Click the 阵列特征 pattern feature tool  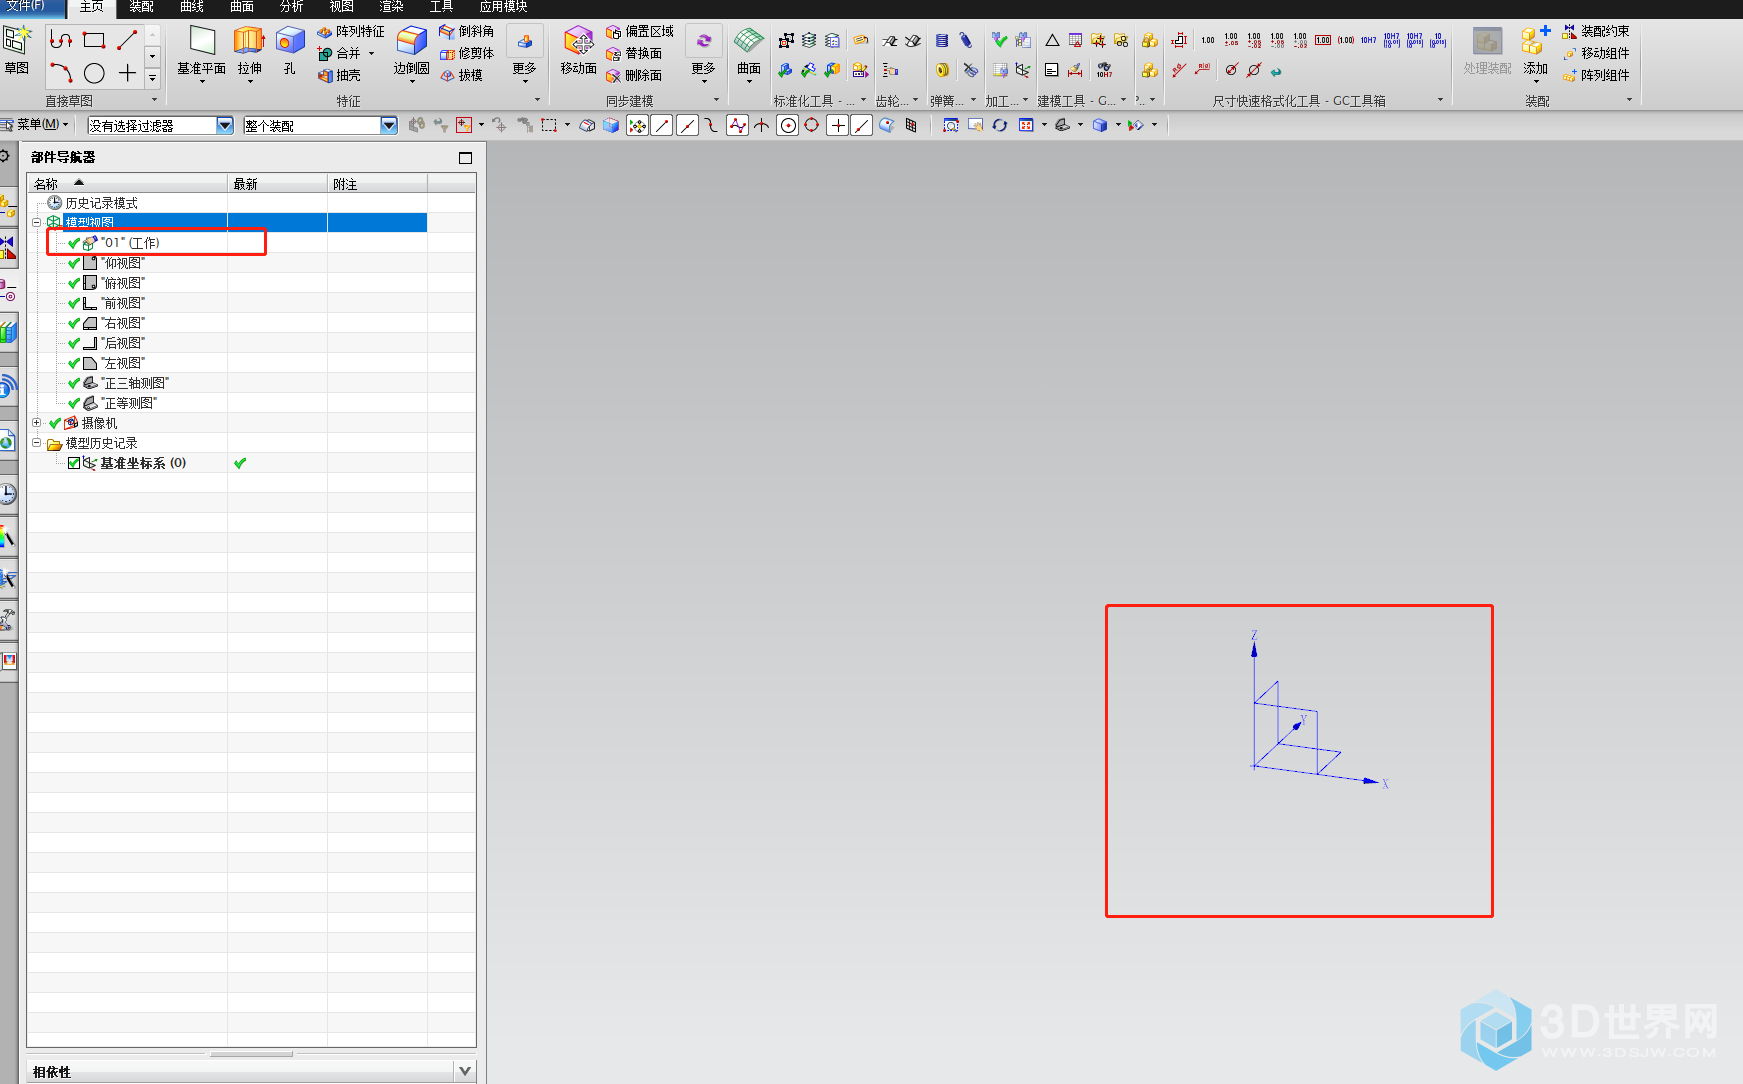(x=351, y=32)
